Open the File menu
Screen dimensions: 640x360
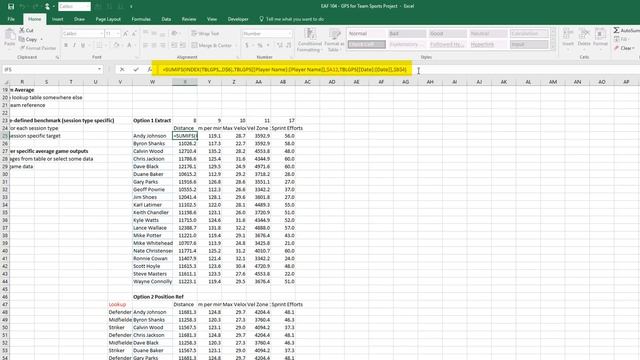pos(11,19)
